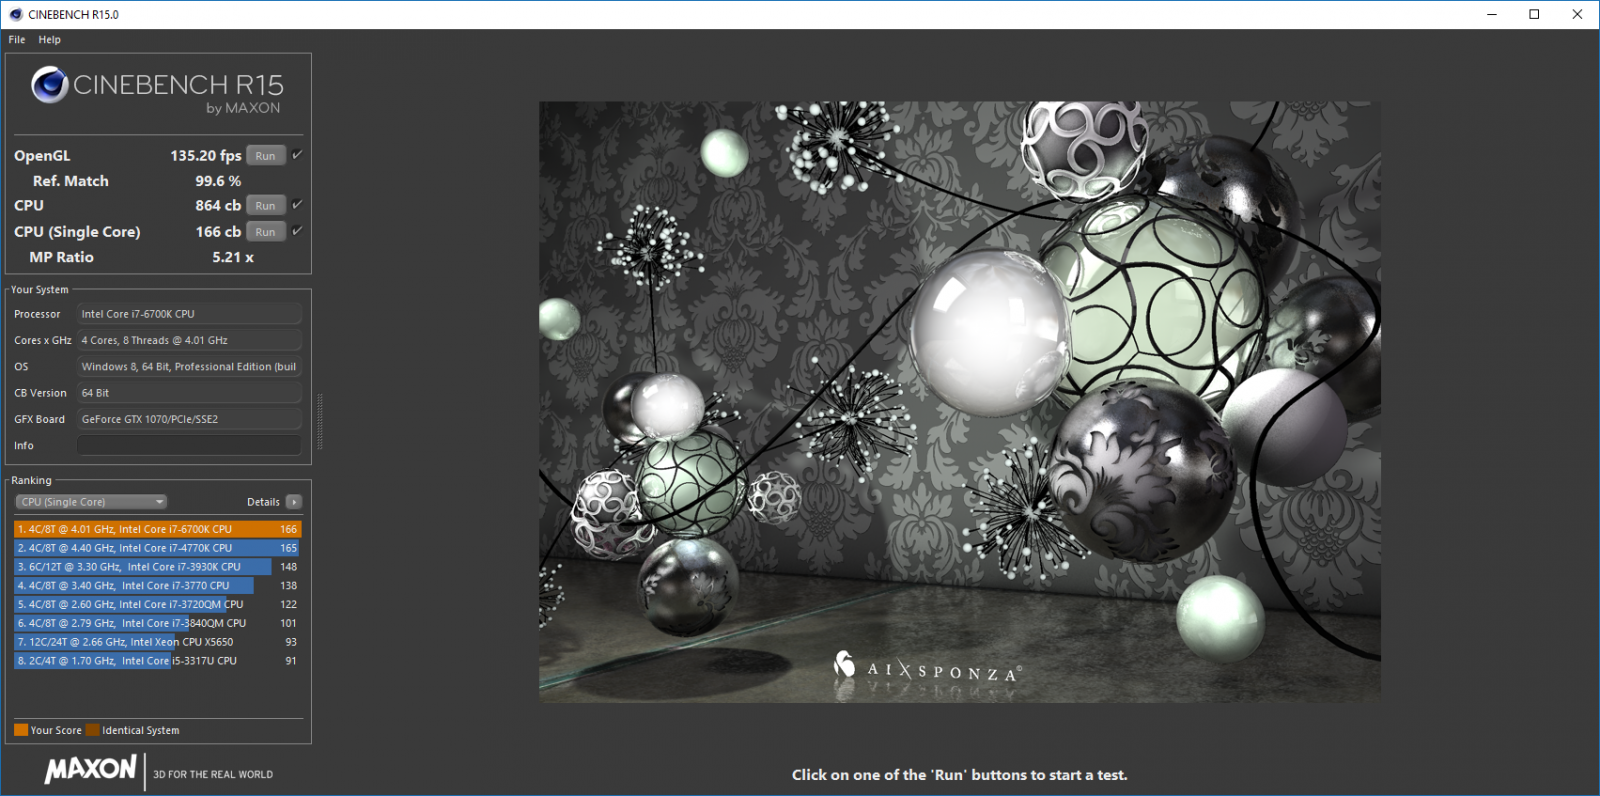The image size is (1600, 796).
Task: Select ranking row 5 Intel Core i7-3720QM
Action: (x=158, y=604)
